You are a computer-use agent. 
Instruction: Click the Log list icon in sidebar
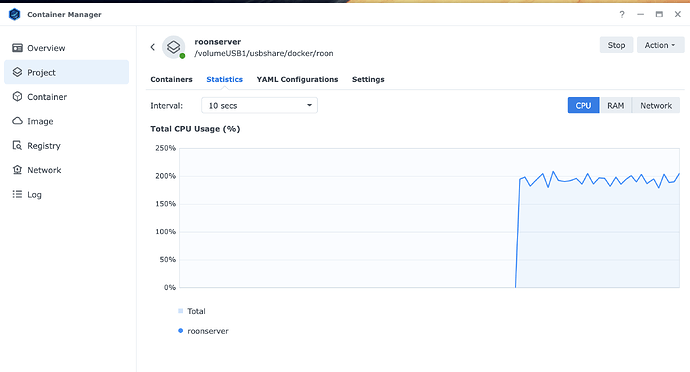(17, 194)
